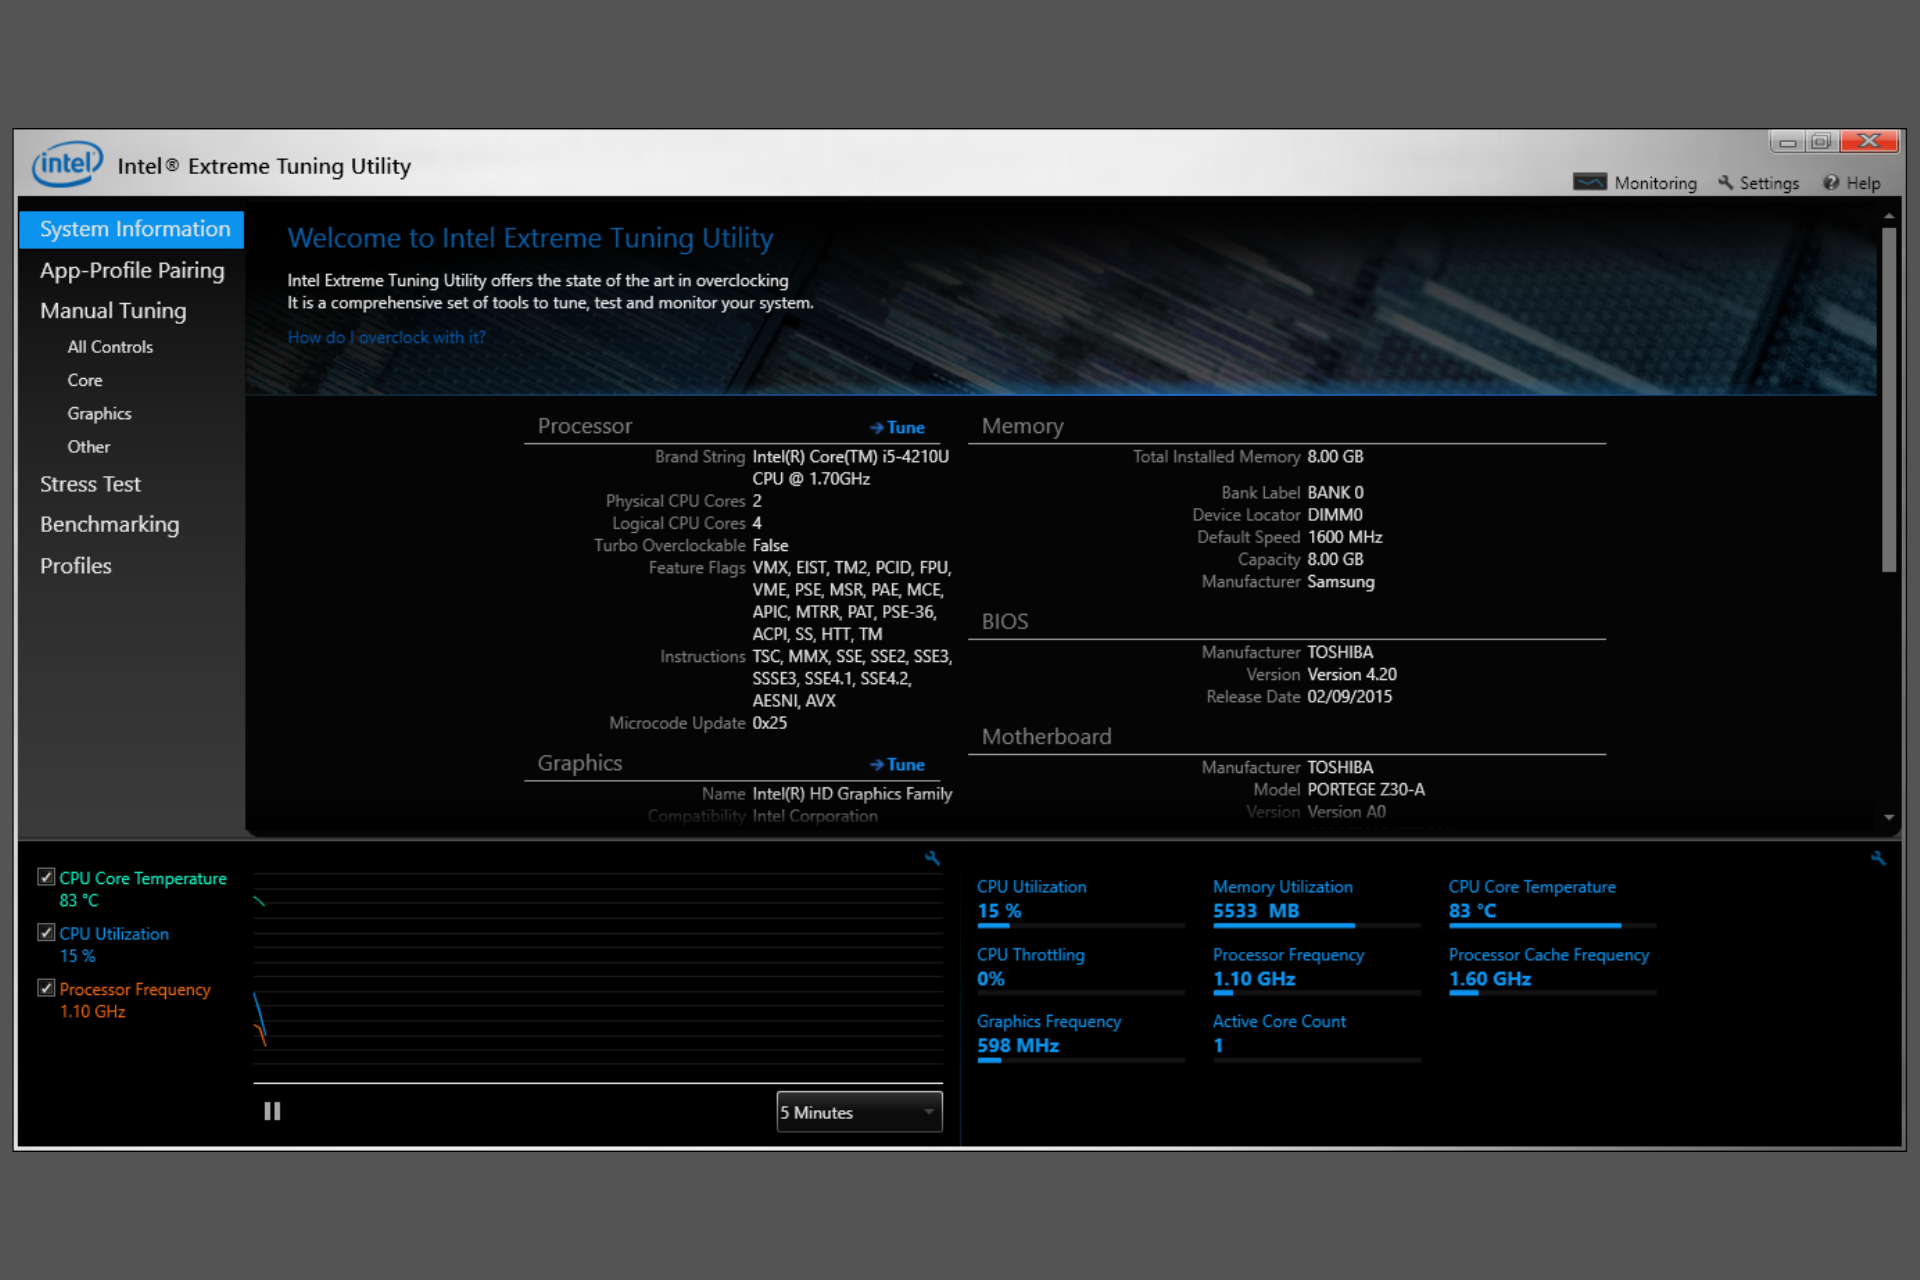Click the How do I overclock it link
This screenshot has height=1280, width=1920.
[386, 336]
